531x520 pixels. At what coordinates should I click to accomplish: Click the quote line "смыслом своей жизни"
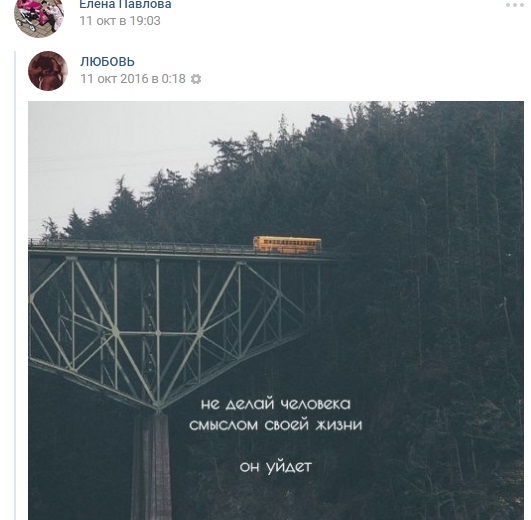(276, 425)
